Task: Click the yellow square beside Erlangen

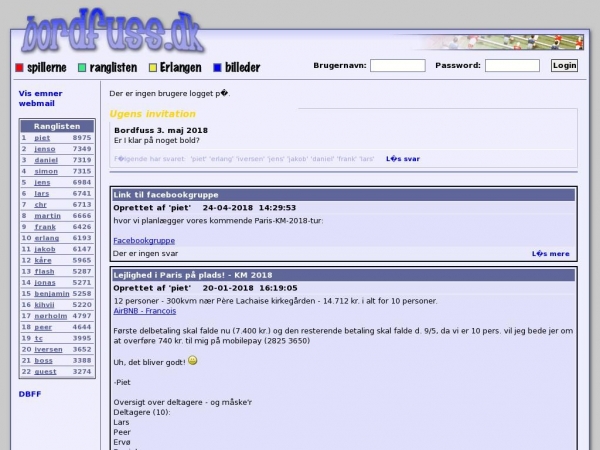Action: (153, 68)
